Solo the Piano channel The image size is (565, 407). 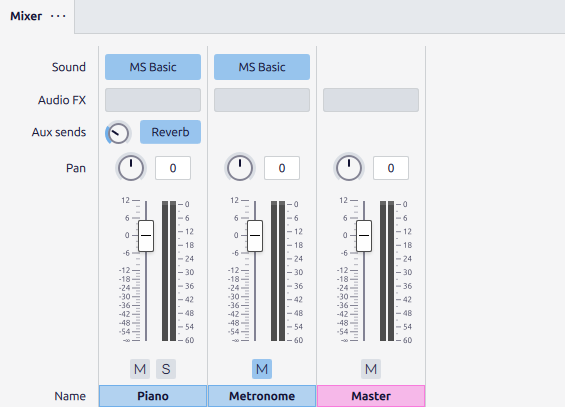click(166, 369)
